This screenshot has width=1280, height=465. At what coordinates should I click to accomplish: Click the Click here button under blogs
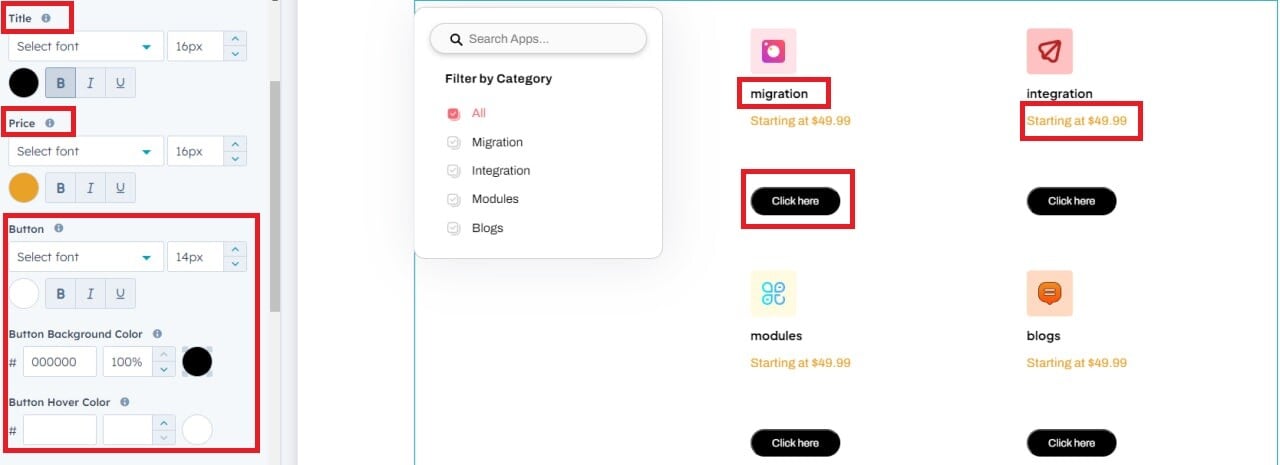(x=1071, y=443)
